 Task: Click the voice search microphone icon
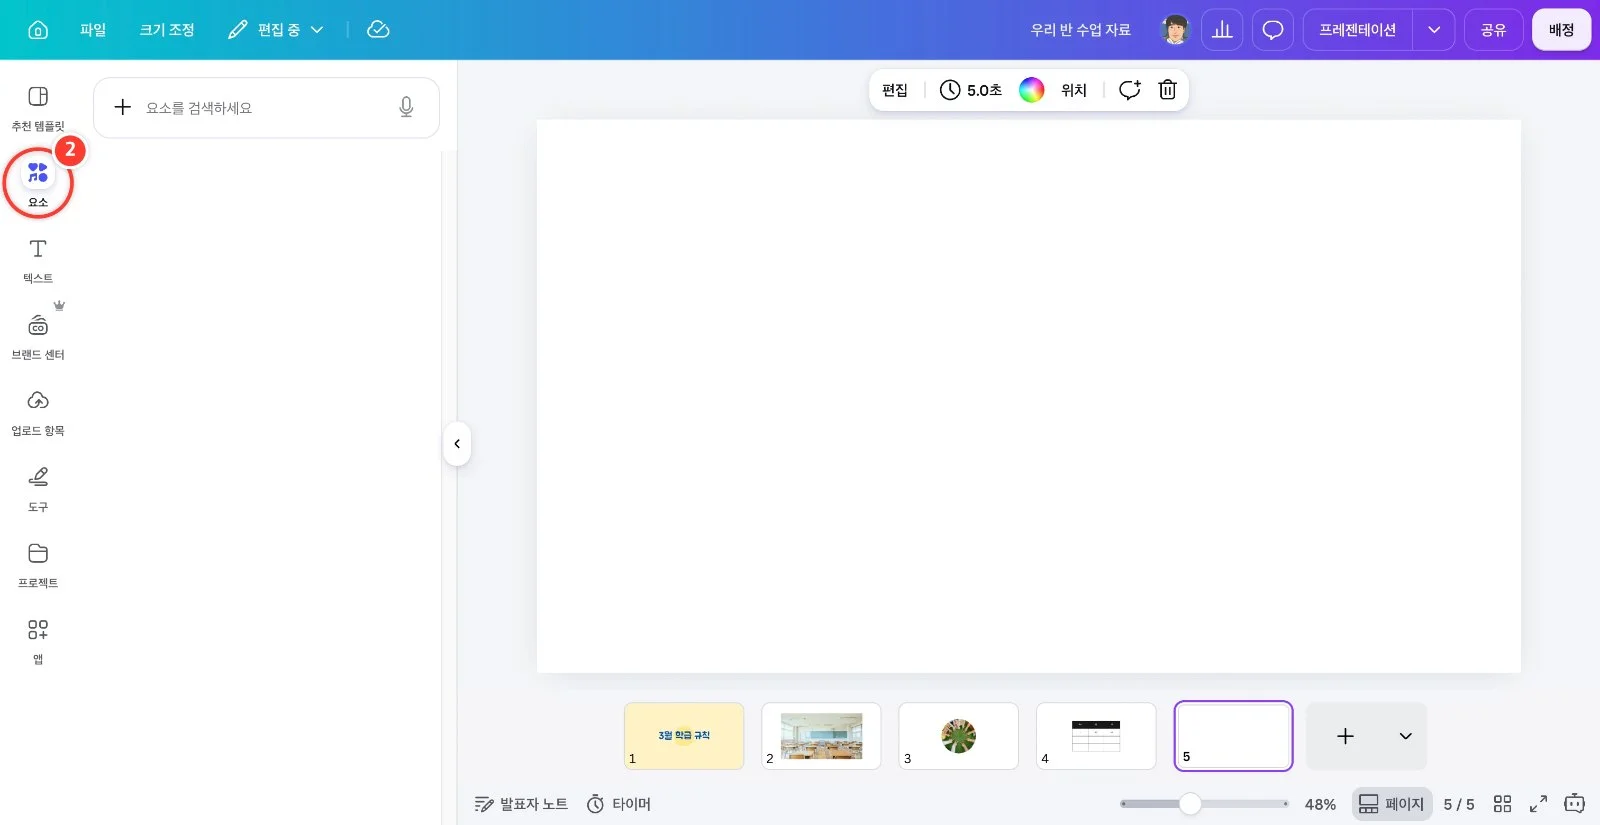[x=406, y=108]
